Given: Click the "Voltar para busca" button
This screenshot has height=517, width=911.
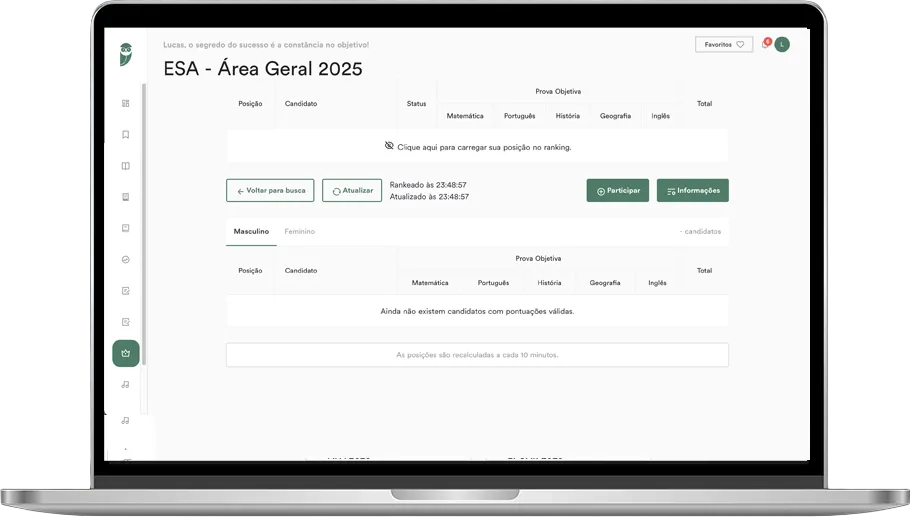Looking at the screenshot, I should point(270,190).
